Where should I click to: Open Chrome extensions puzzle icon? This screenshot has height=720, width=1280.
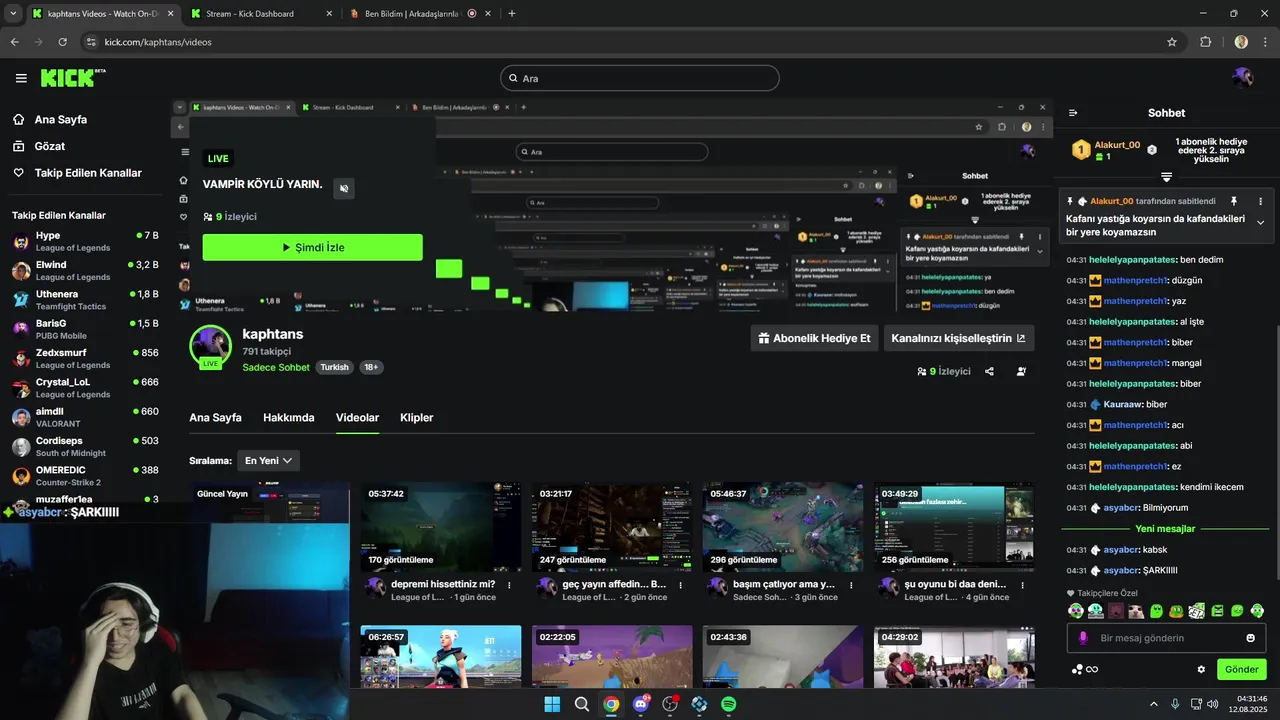click(x=1205, y=42)
